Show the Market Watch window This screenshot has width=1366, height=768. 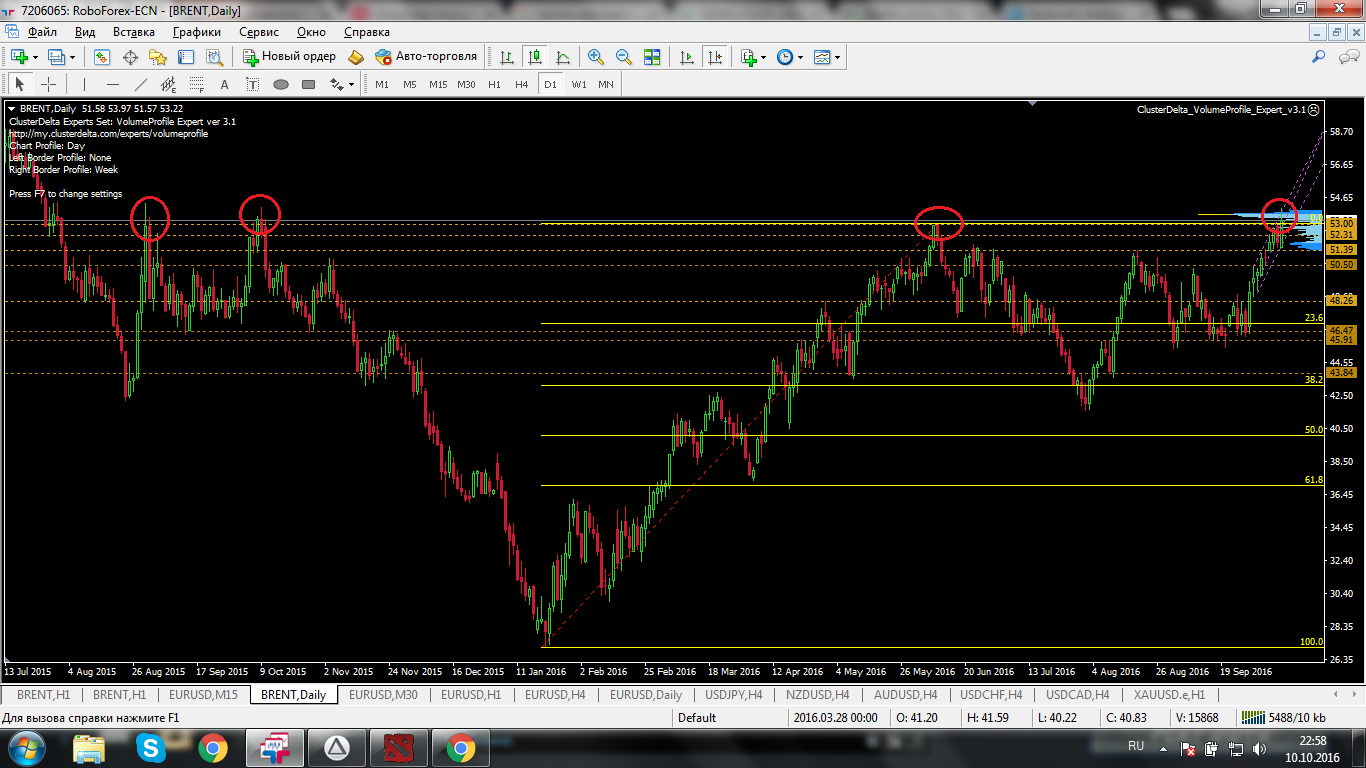pyautogui.click(x=102, y=57)
